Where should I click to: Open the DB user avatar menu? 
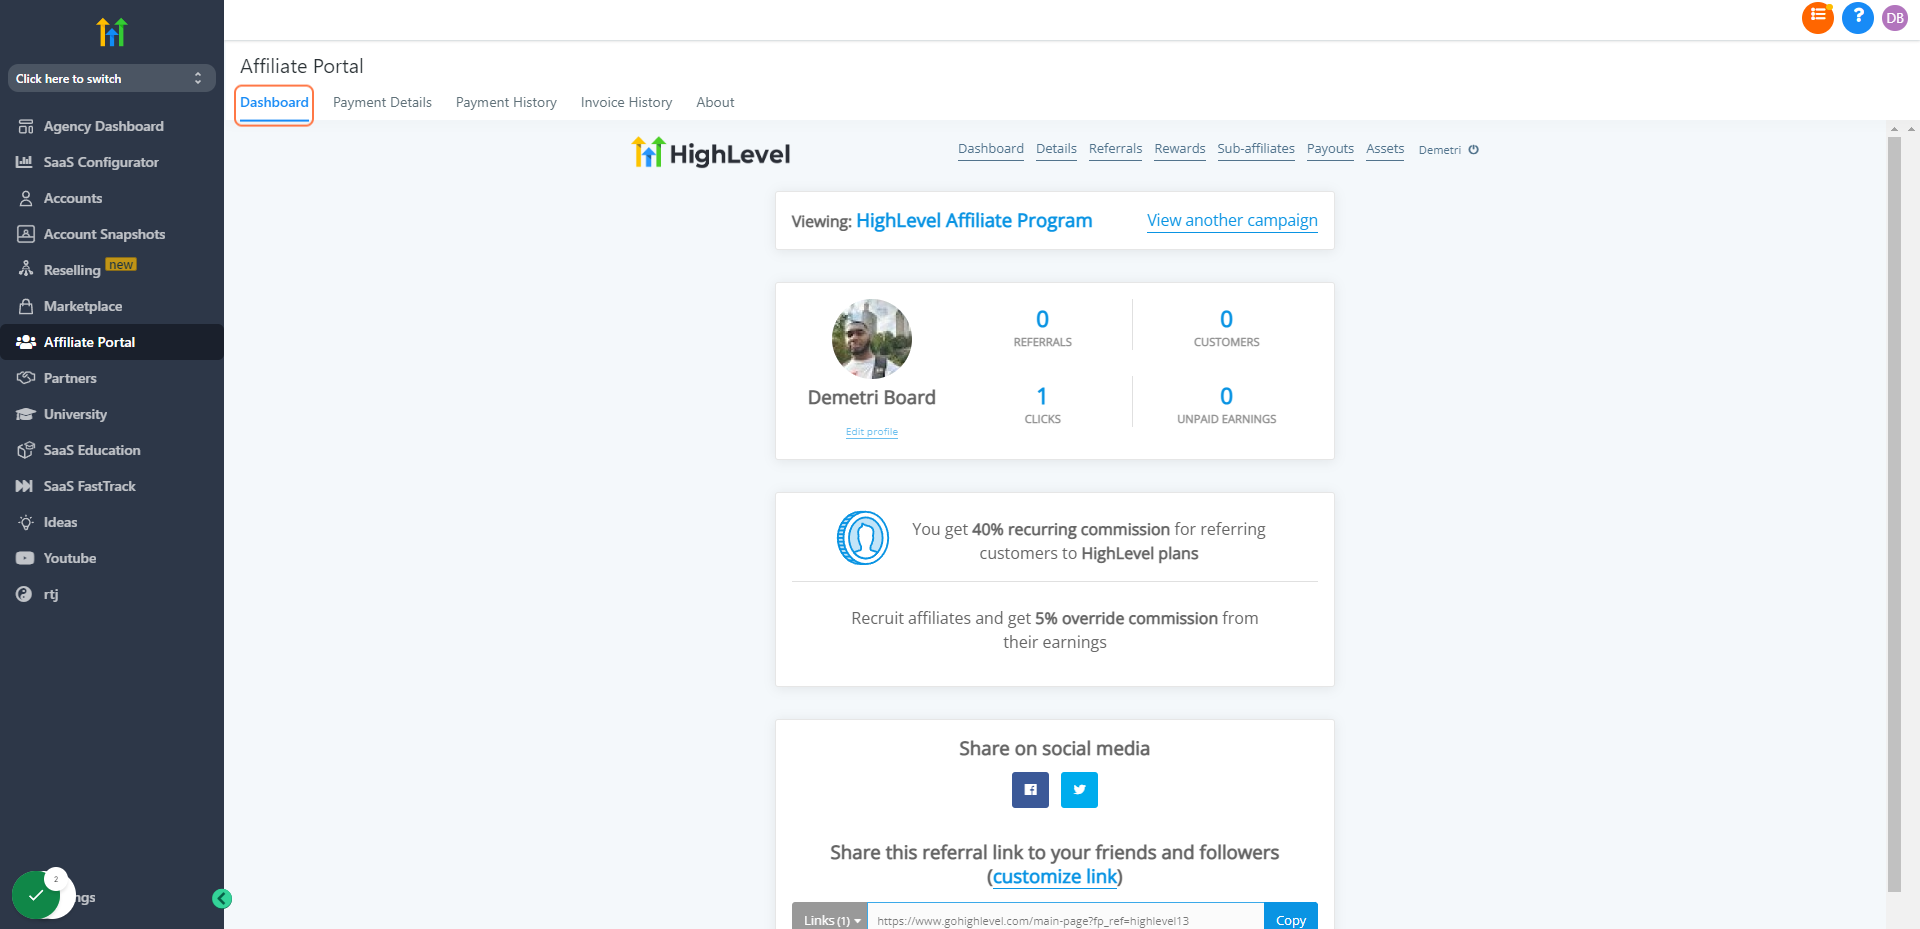(x=1895, y=18)
